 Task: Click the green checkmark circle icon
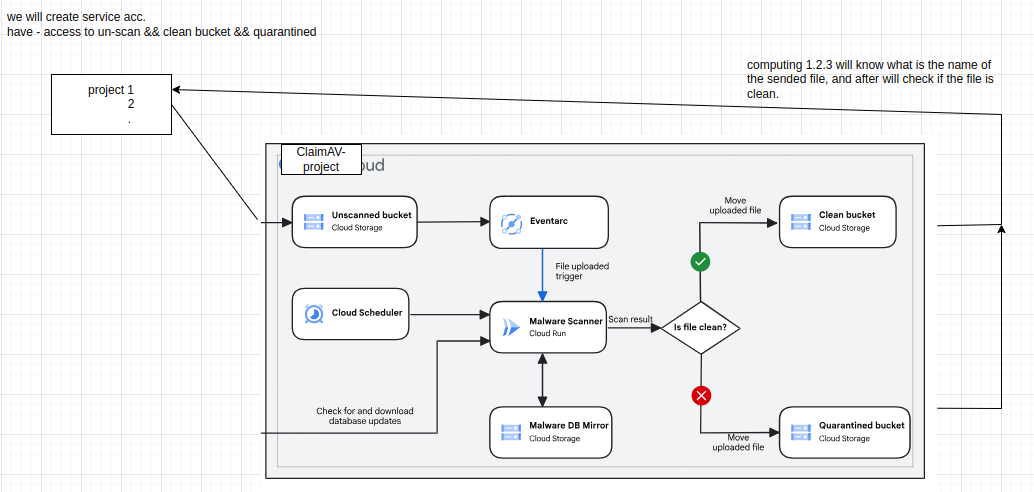[x=700, y=262]
